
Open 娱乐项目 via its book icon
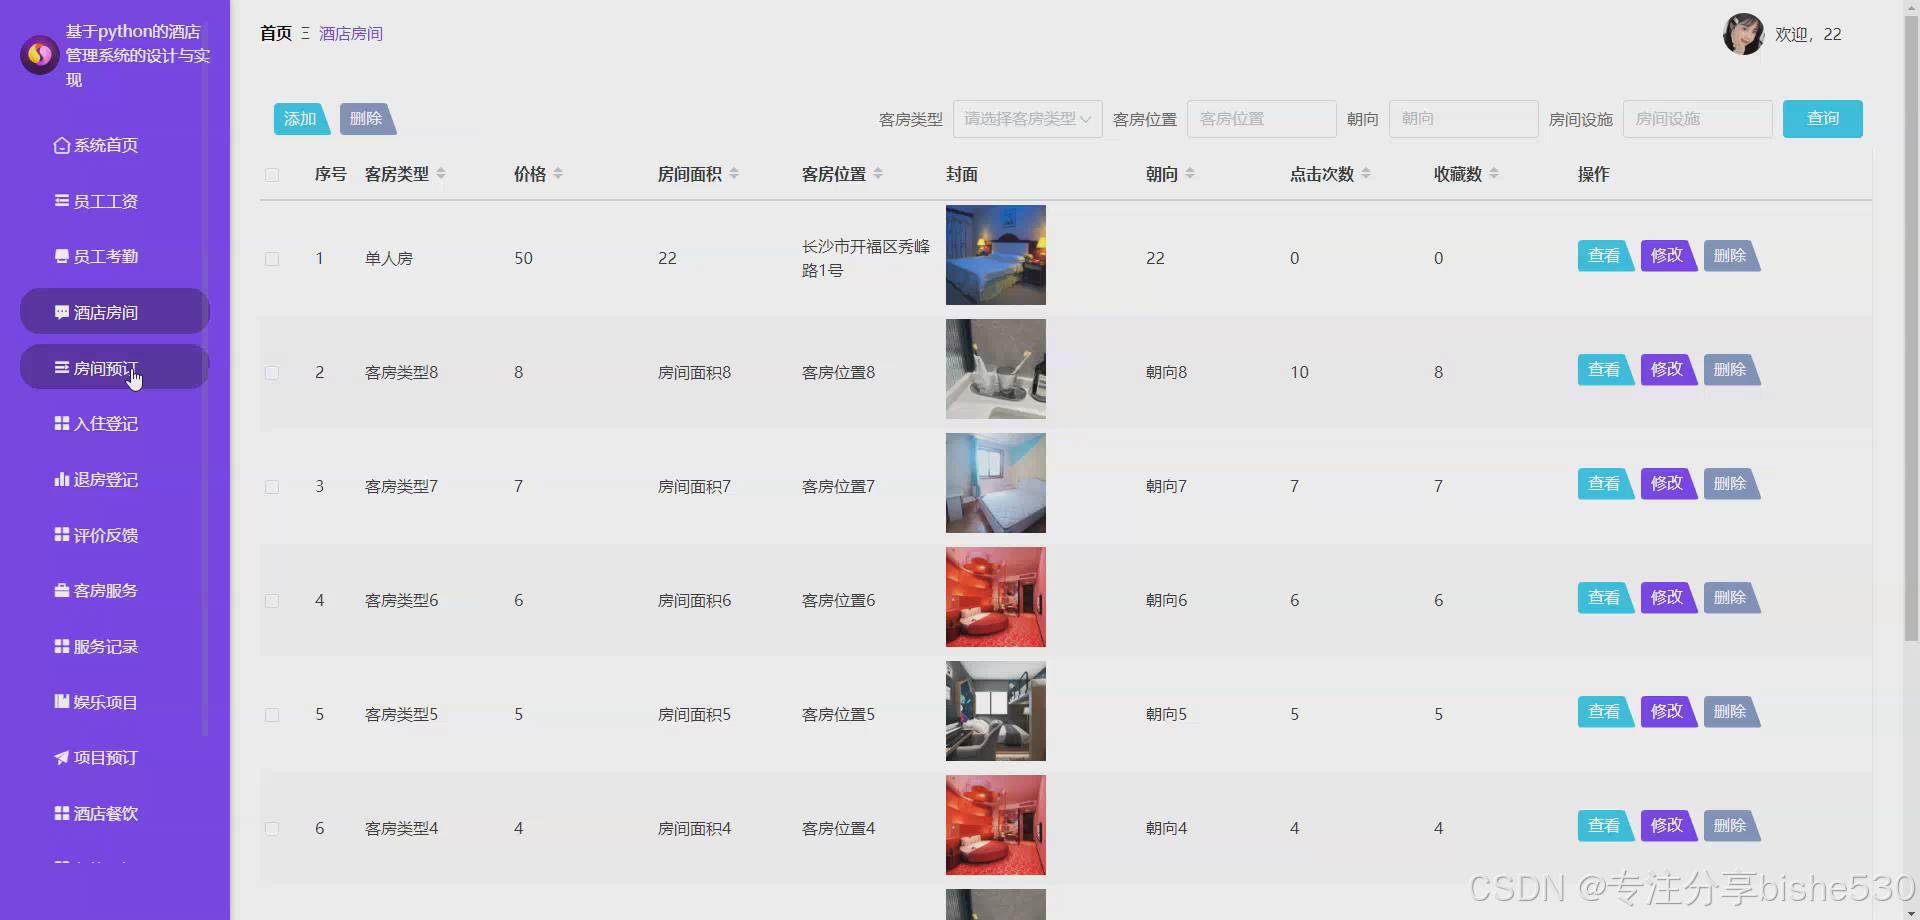tap(62, 701)
